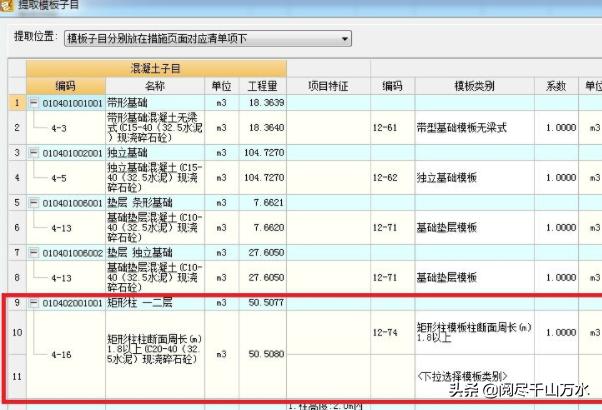Click the quantity 104.7270 in row 4

[264, 178]
